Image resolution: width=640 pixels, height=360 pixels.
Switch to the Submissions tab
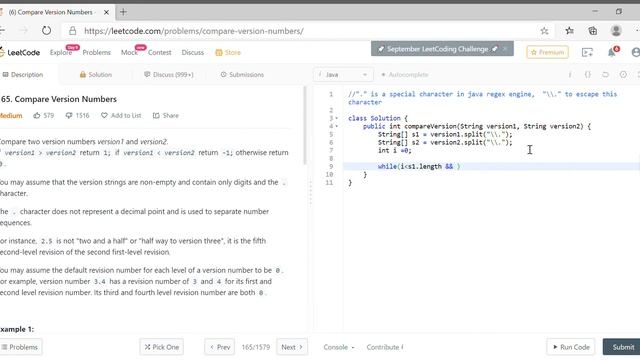pos(242,75)
